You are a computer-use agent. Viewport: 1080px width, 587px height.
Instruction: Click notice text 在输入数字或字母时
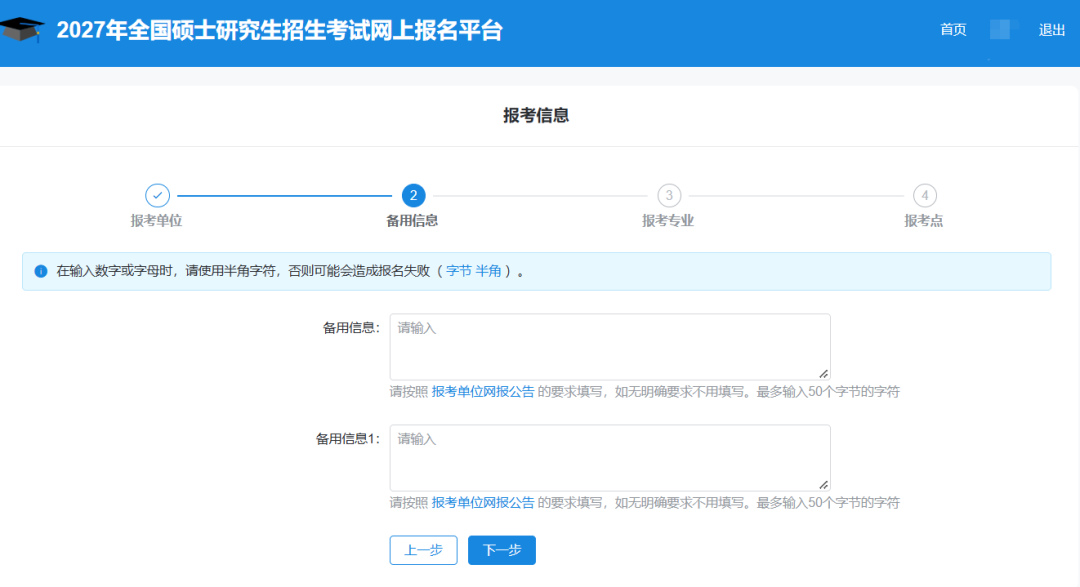tap(115, 271)
